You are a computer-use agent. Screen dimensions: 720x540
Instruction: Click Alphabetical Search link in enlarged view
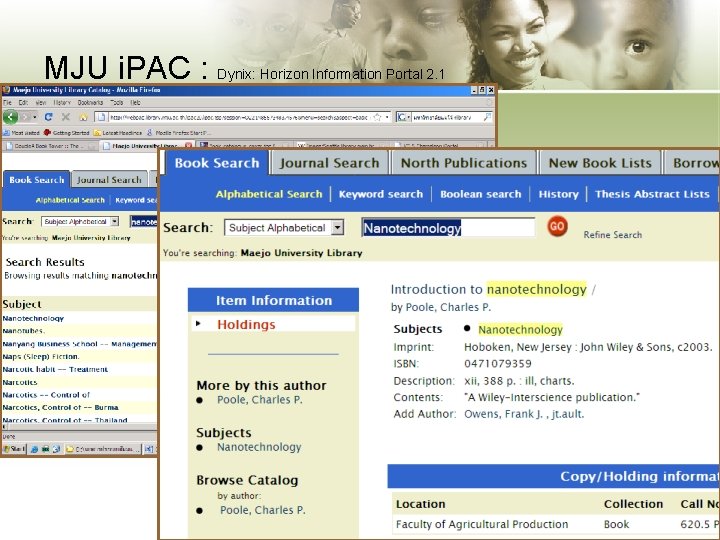[x=269, y=194]
